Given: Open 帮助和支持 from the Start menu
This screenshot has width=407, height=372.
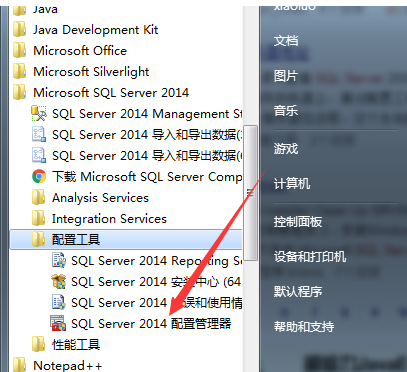Looking at the screenshot, I should (304, 327).
